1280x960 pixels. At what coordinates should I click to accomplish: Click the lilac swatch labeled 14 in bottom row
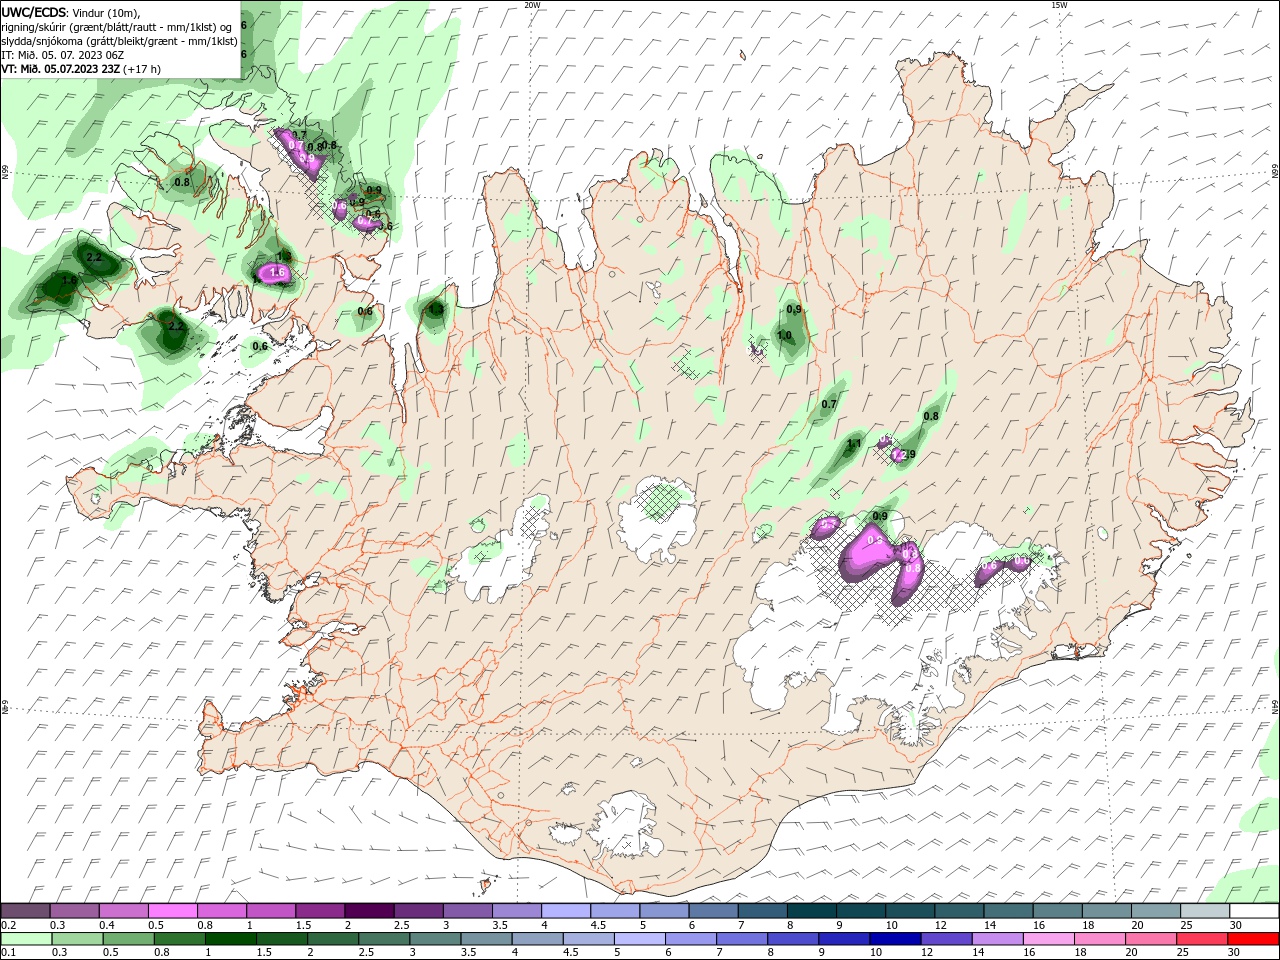point(998,939)
